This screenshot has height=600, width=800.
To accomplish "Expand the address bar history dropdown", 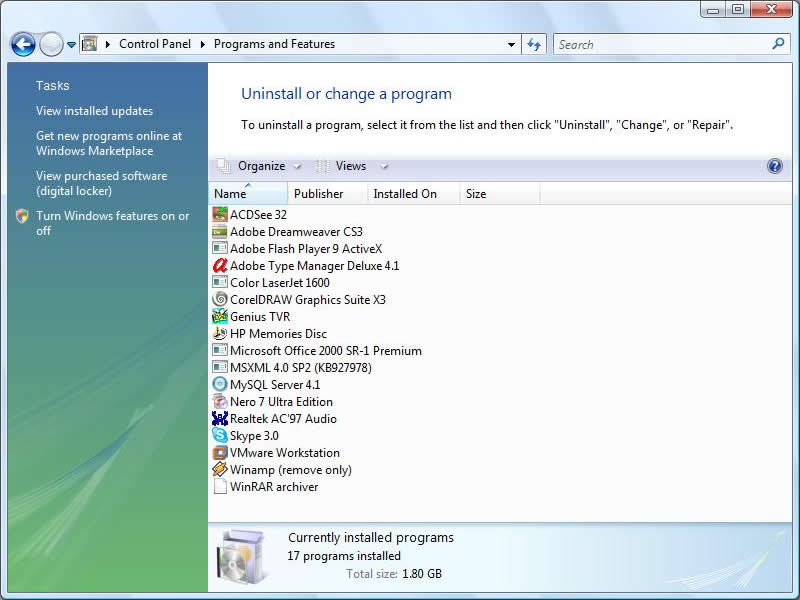I will coord(511,44).
